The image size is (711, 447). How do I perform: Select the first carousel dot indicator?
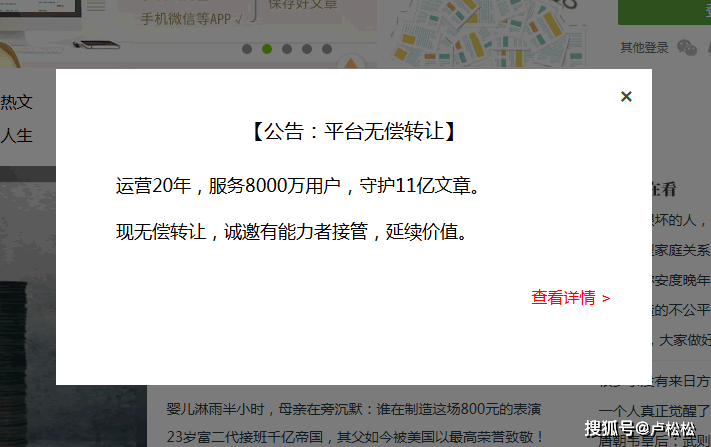point(247,48)
